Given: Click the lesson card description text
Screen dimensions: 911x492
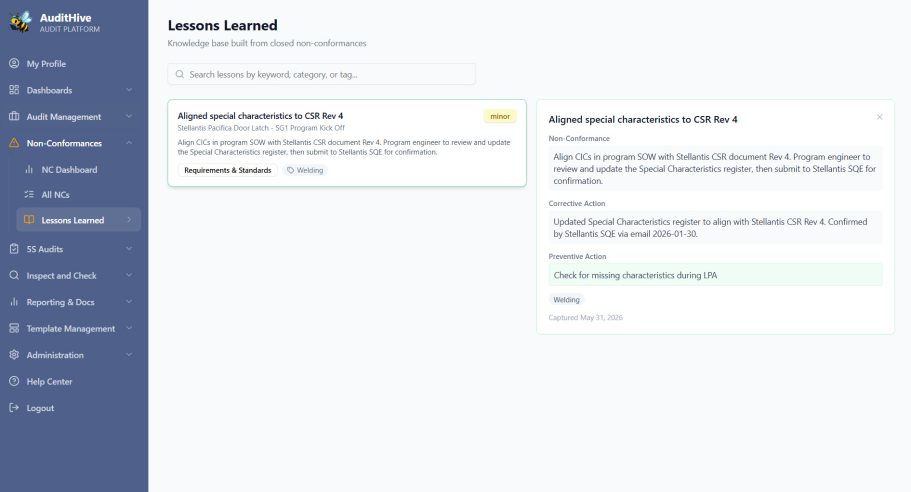Looking at the screenshot, I should pyautogui.click(x=344, y=147).
